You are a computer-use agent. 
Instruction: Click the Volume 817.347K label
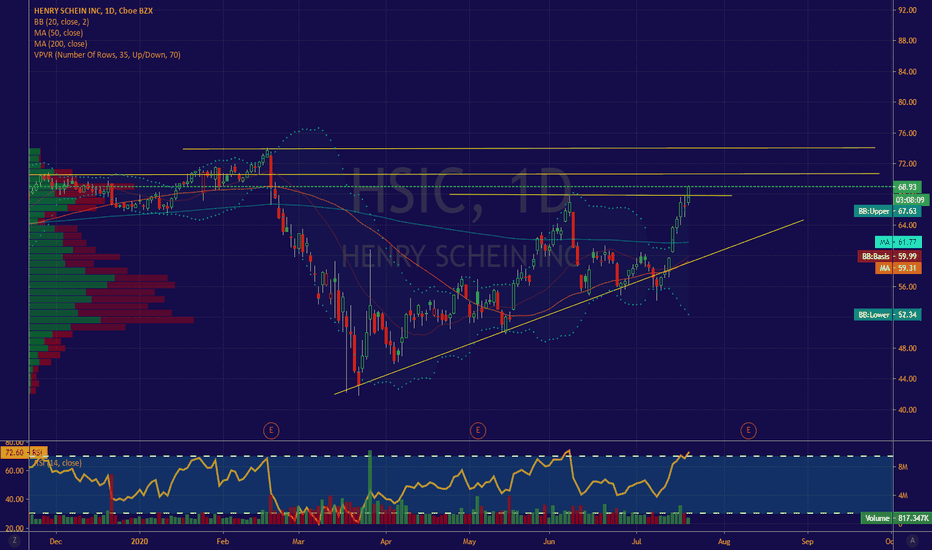[895, 518]
